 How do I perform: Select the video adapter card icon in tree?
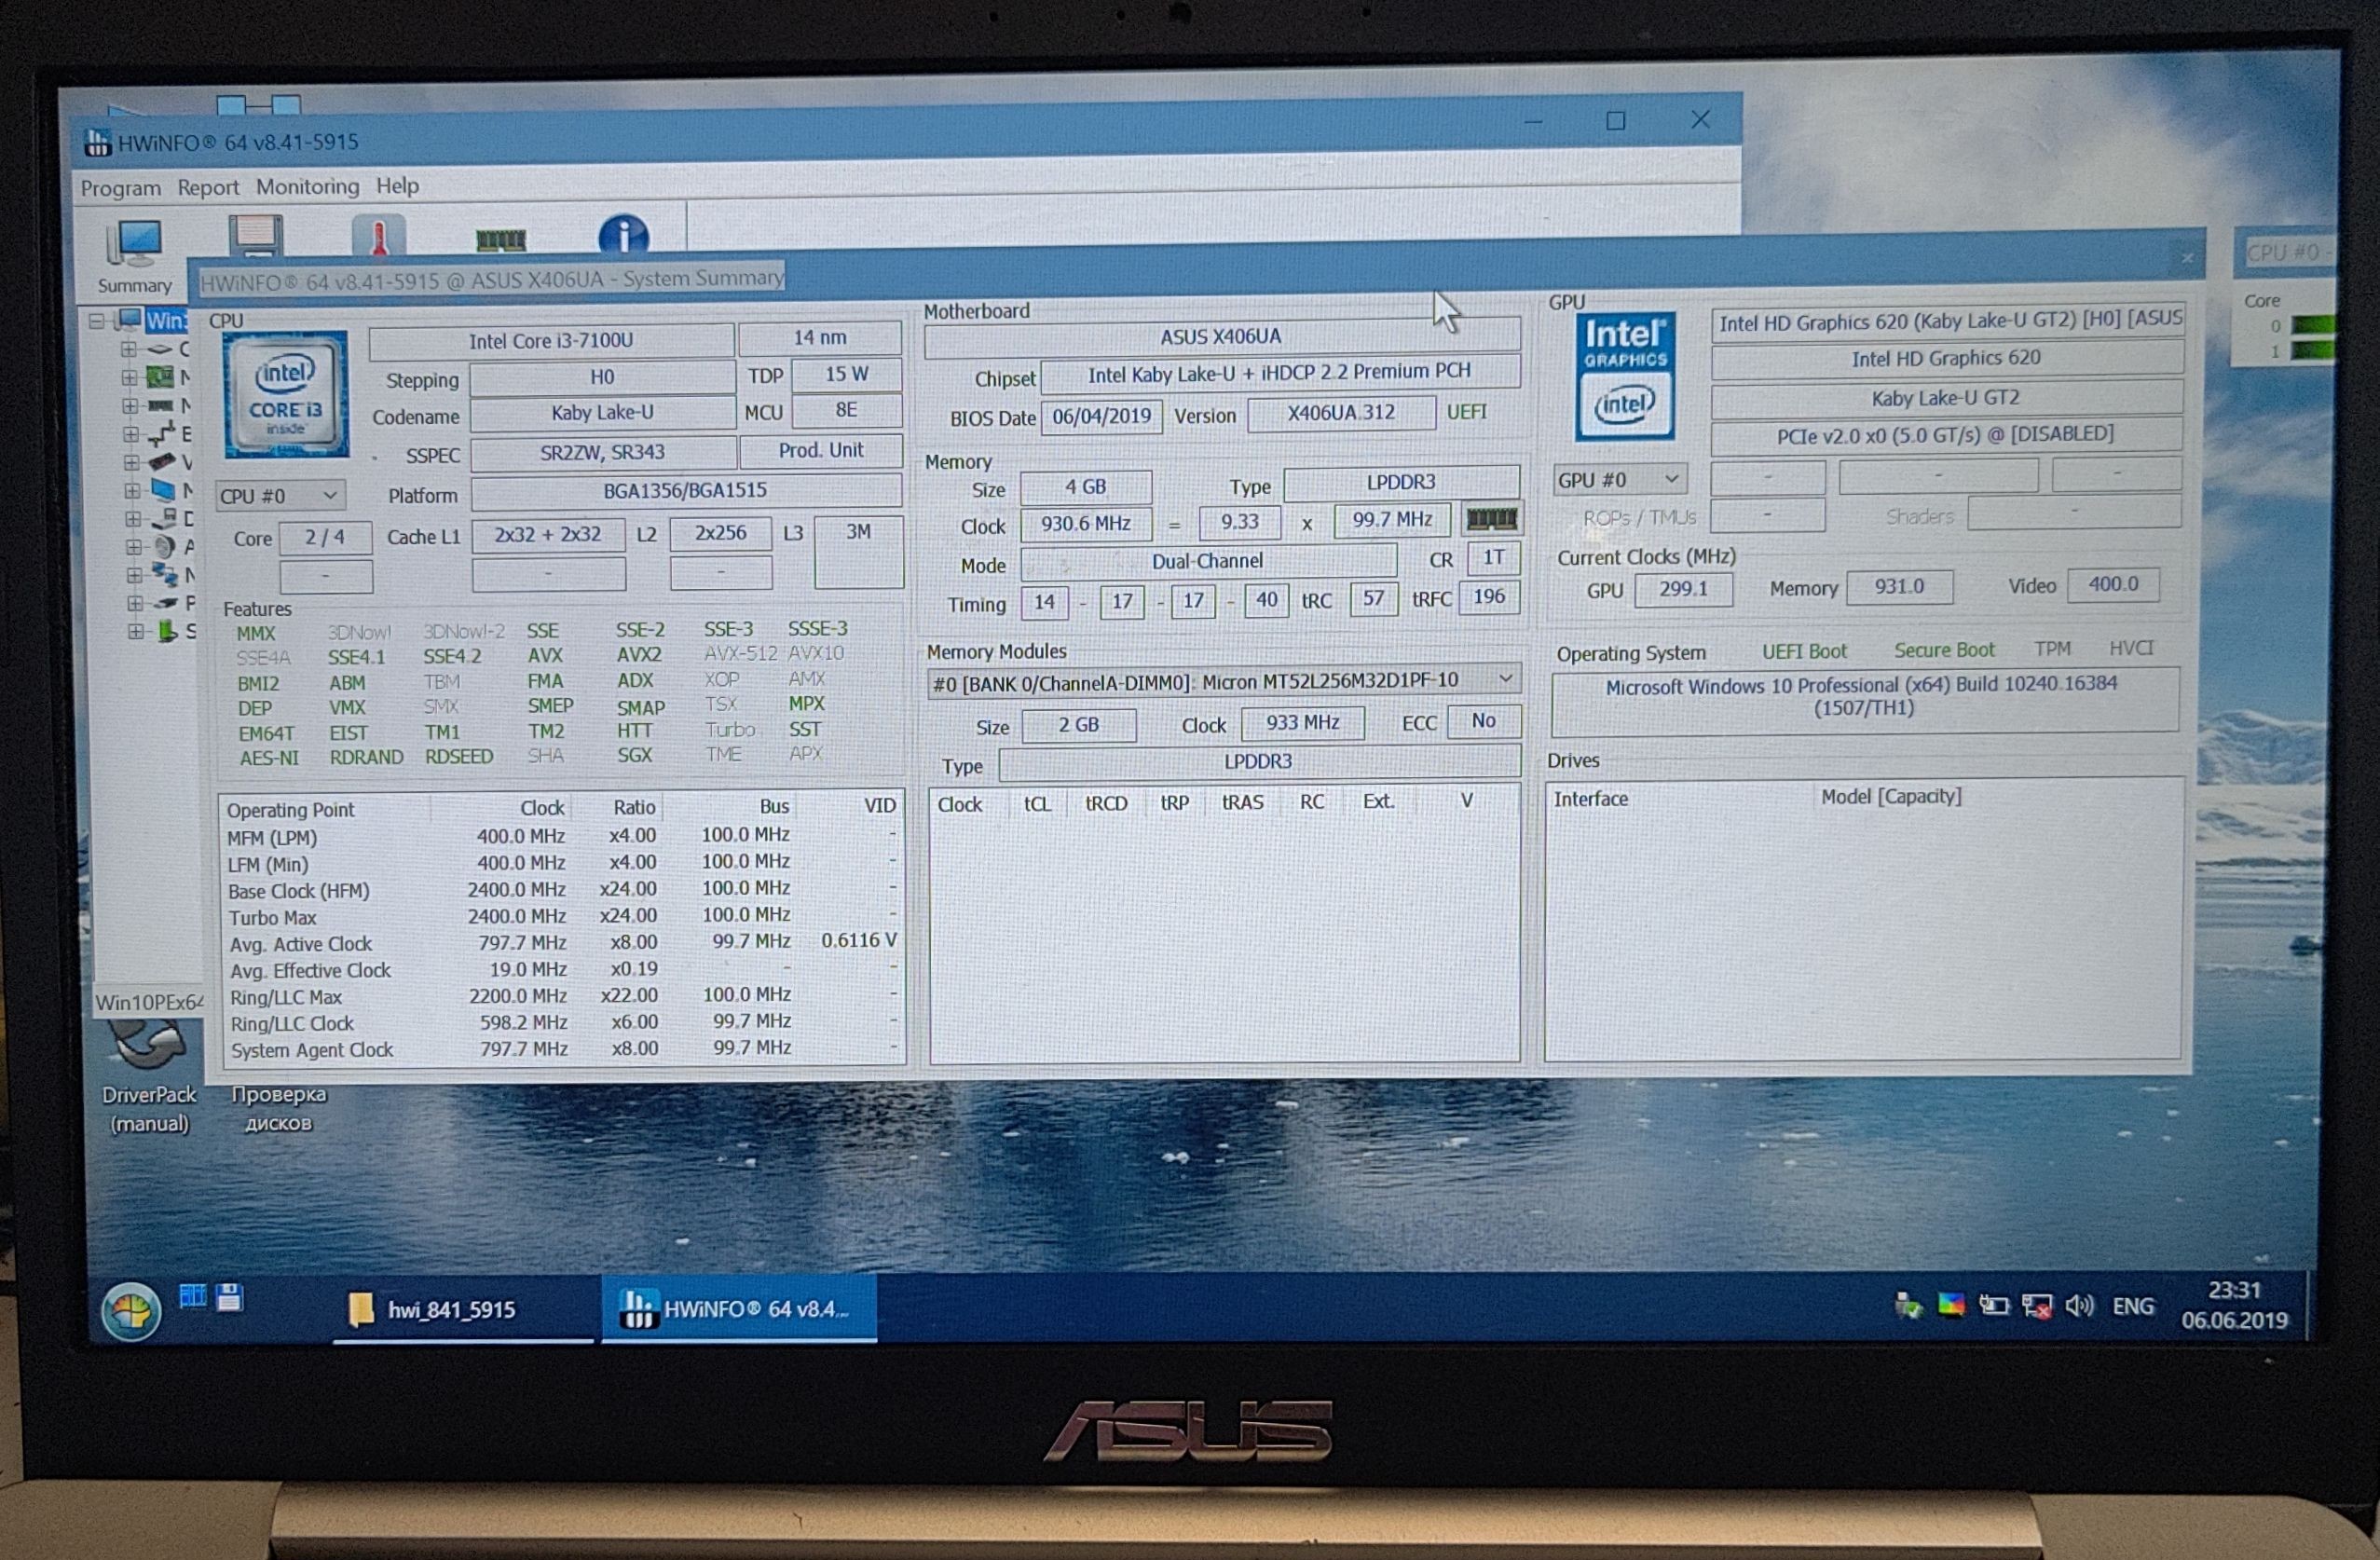pyautogui.click(x=162, y=462)
